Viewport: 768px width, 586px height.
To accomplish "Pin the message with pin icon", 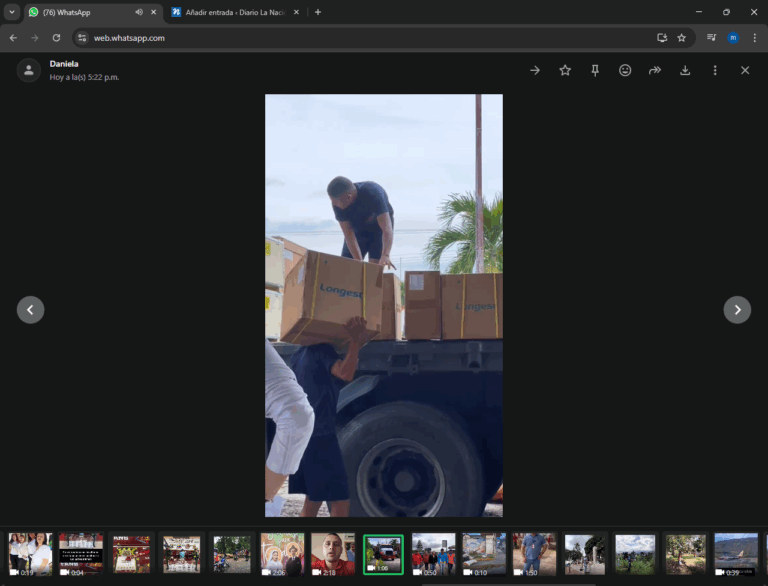I will (x=595, y=70).
